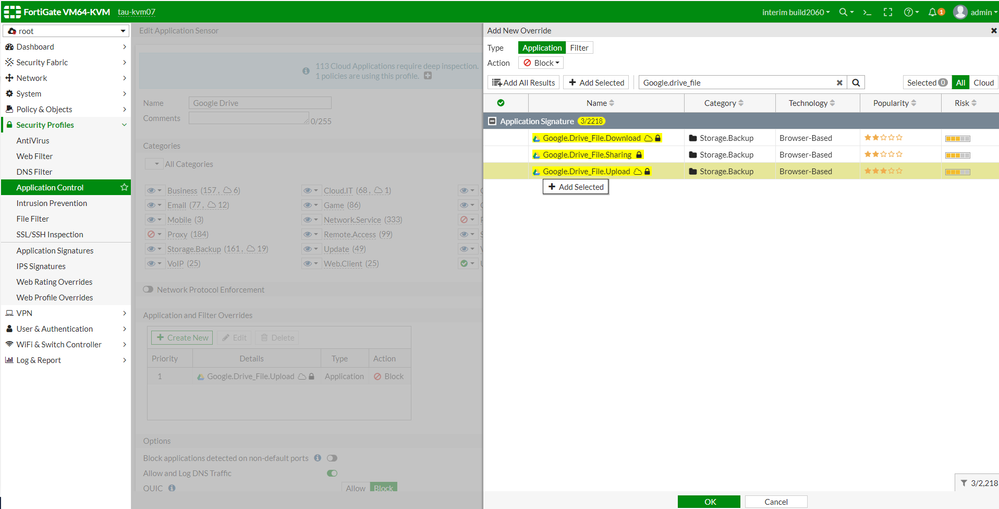Click the Log & Report chart icon
The width and height of the screenshot is (999, 509).
coord(10,361)
